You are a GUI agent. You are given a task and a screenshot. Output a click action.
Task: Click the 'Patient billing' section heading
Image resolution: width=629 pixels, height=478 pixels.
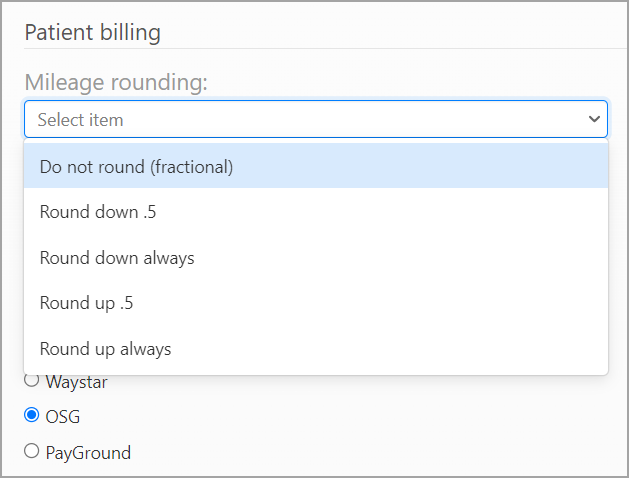tap(92, 32)
